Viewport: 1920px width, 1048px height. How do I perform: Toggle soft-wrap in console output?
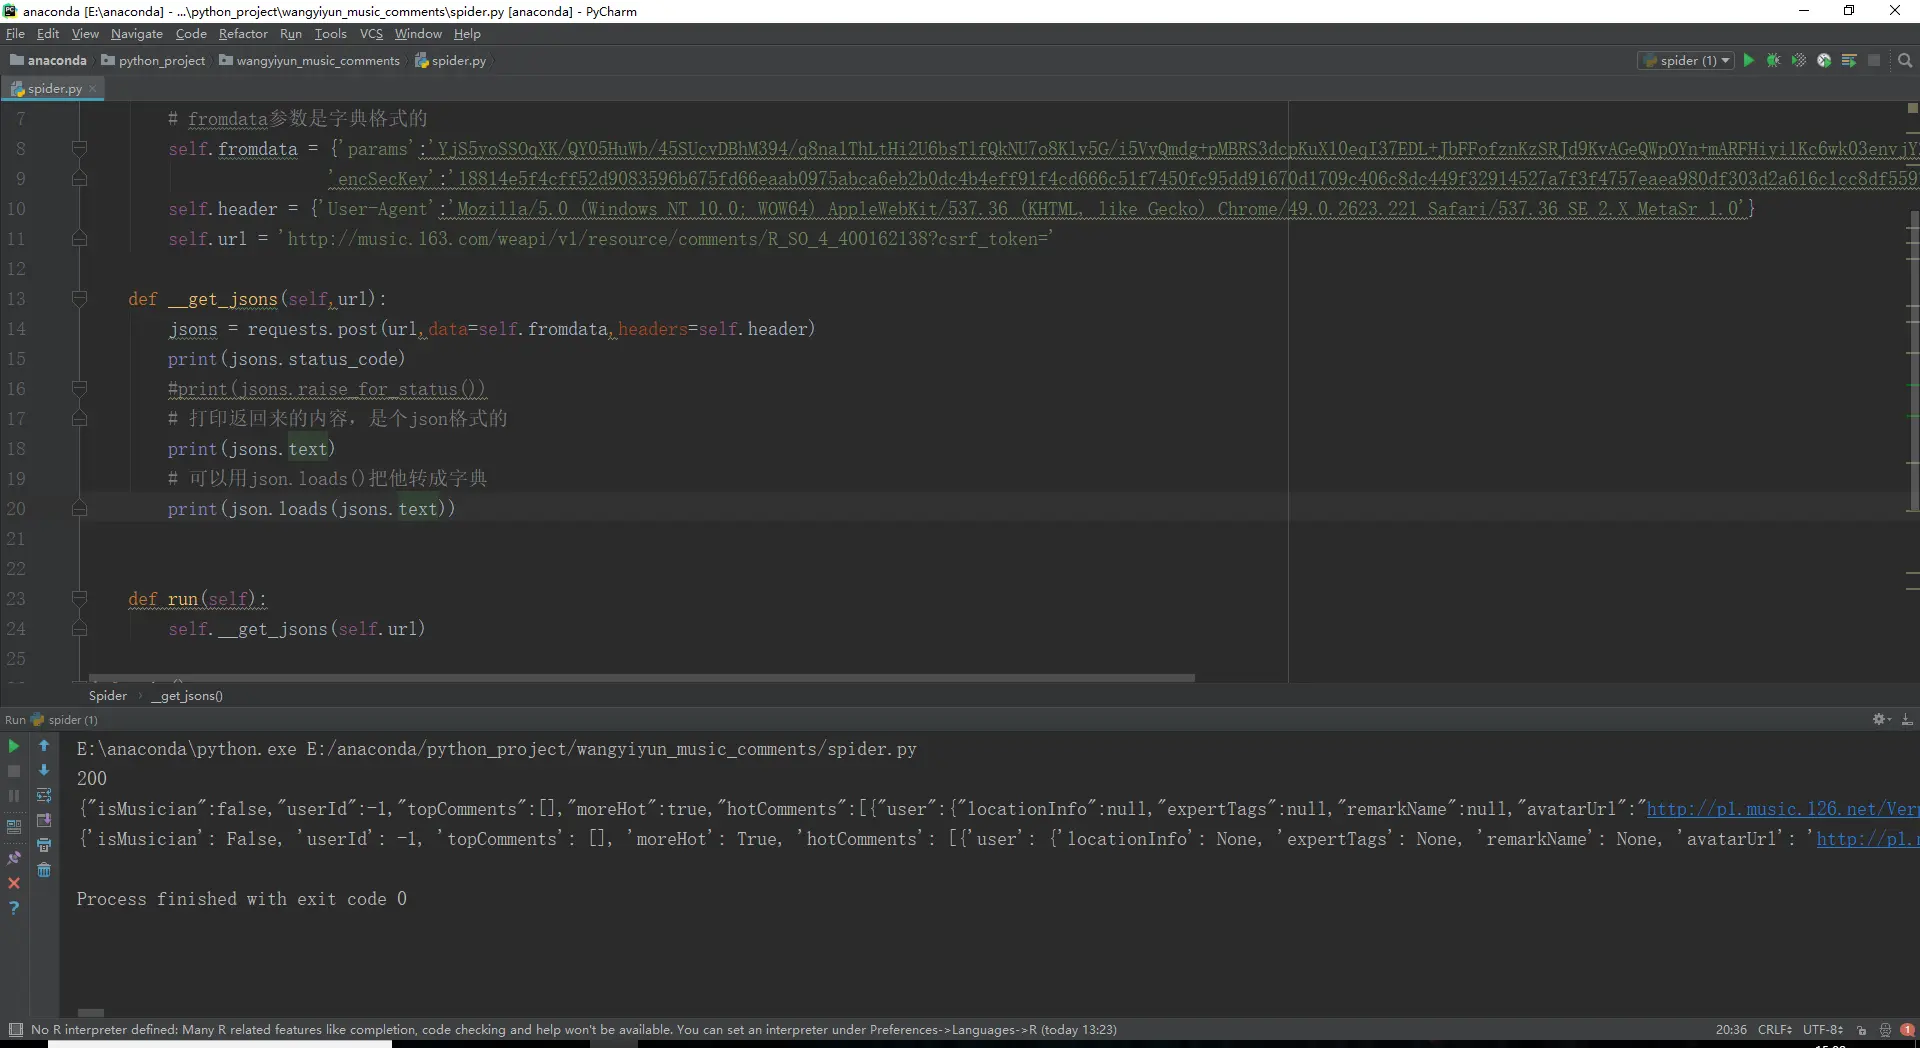coord(44,795)
